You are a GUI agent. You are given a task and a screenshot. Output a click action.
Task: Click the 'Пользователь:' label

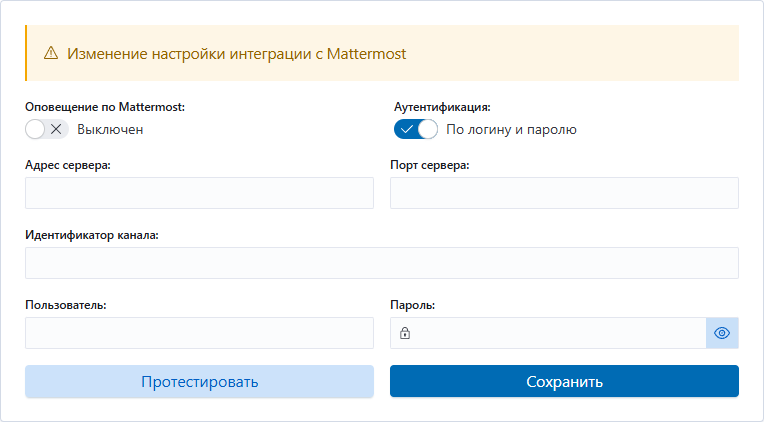click(66, 305)
